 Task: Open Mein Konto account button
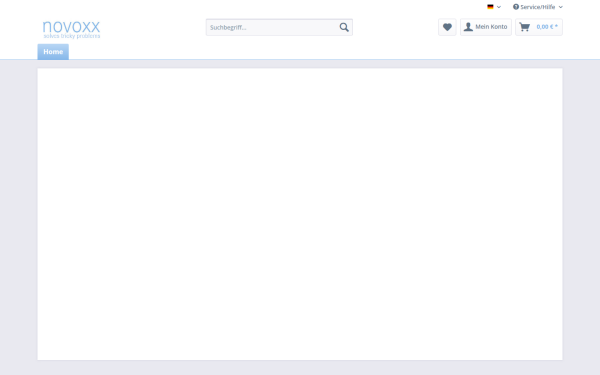pyautogui.click(x=486, y=27)
